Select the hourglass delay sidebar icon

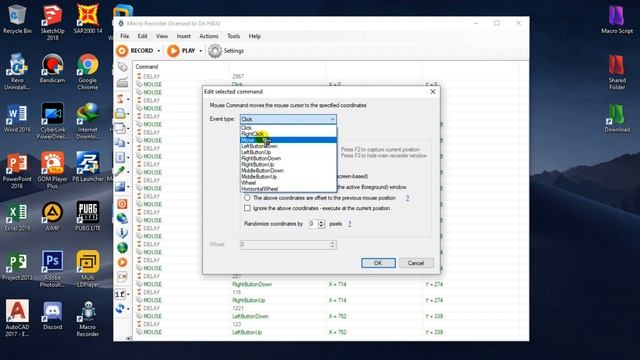[x=120, y=98]
